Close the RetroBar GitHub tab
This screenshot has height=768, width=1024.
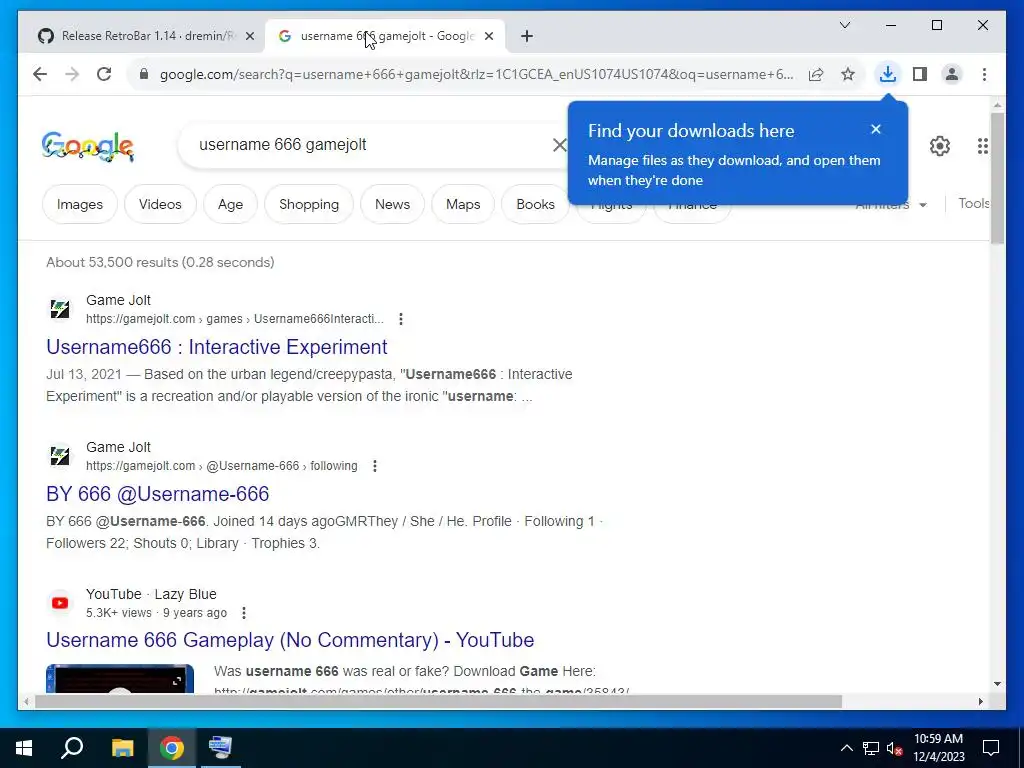tap(249, 37)
